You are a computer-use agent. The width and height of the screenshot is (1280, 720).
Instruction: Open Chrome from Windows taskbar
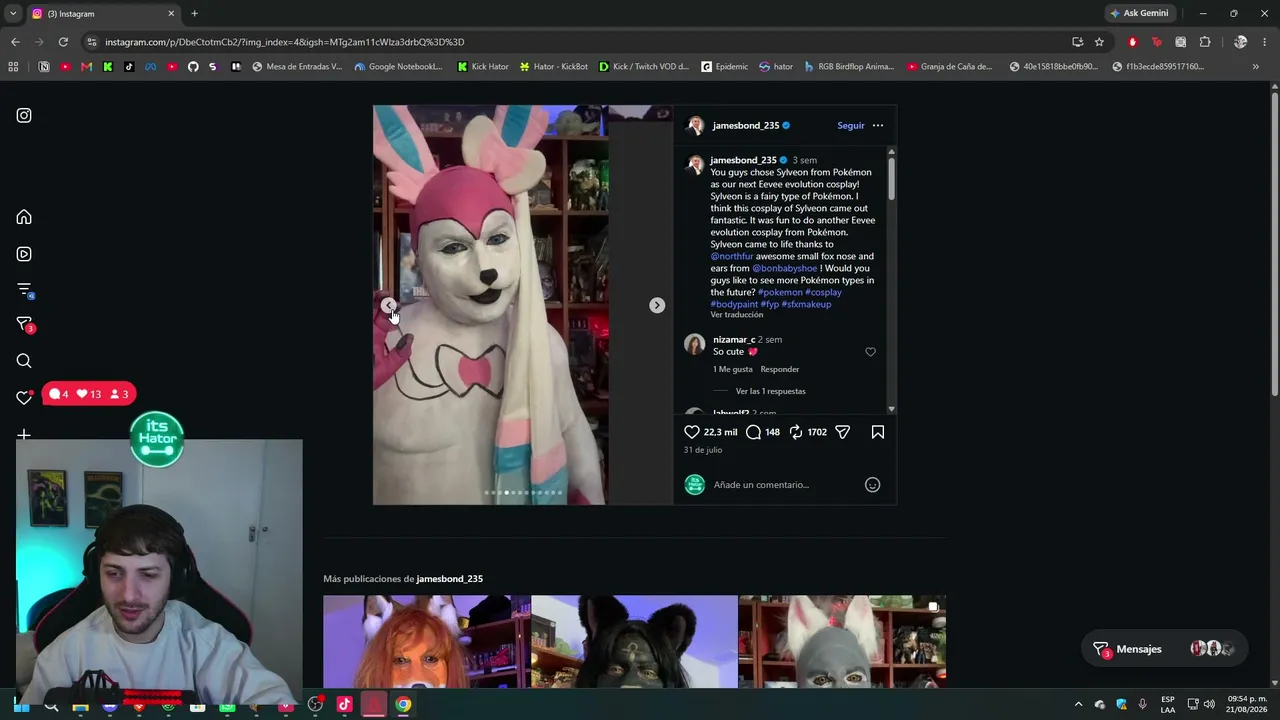(x=403, y=705)
